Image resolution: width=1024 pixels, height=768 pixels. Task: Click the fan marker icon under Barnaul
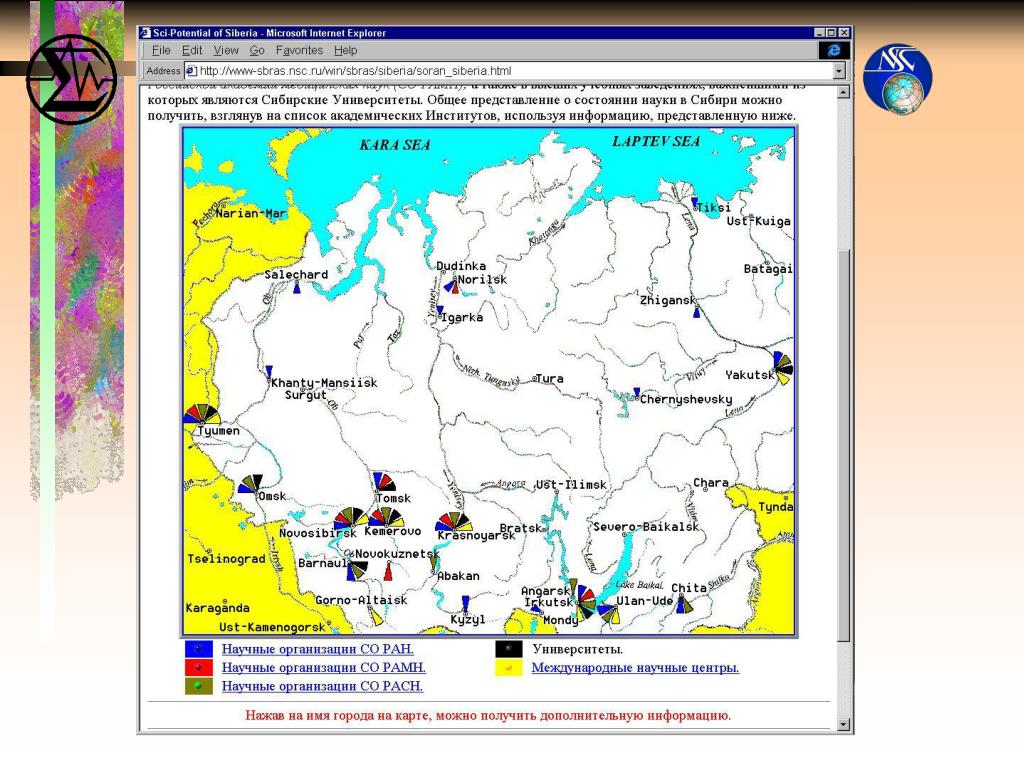tap(356, 571)
